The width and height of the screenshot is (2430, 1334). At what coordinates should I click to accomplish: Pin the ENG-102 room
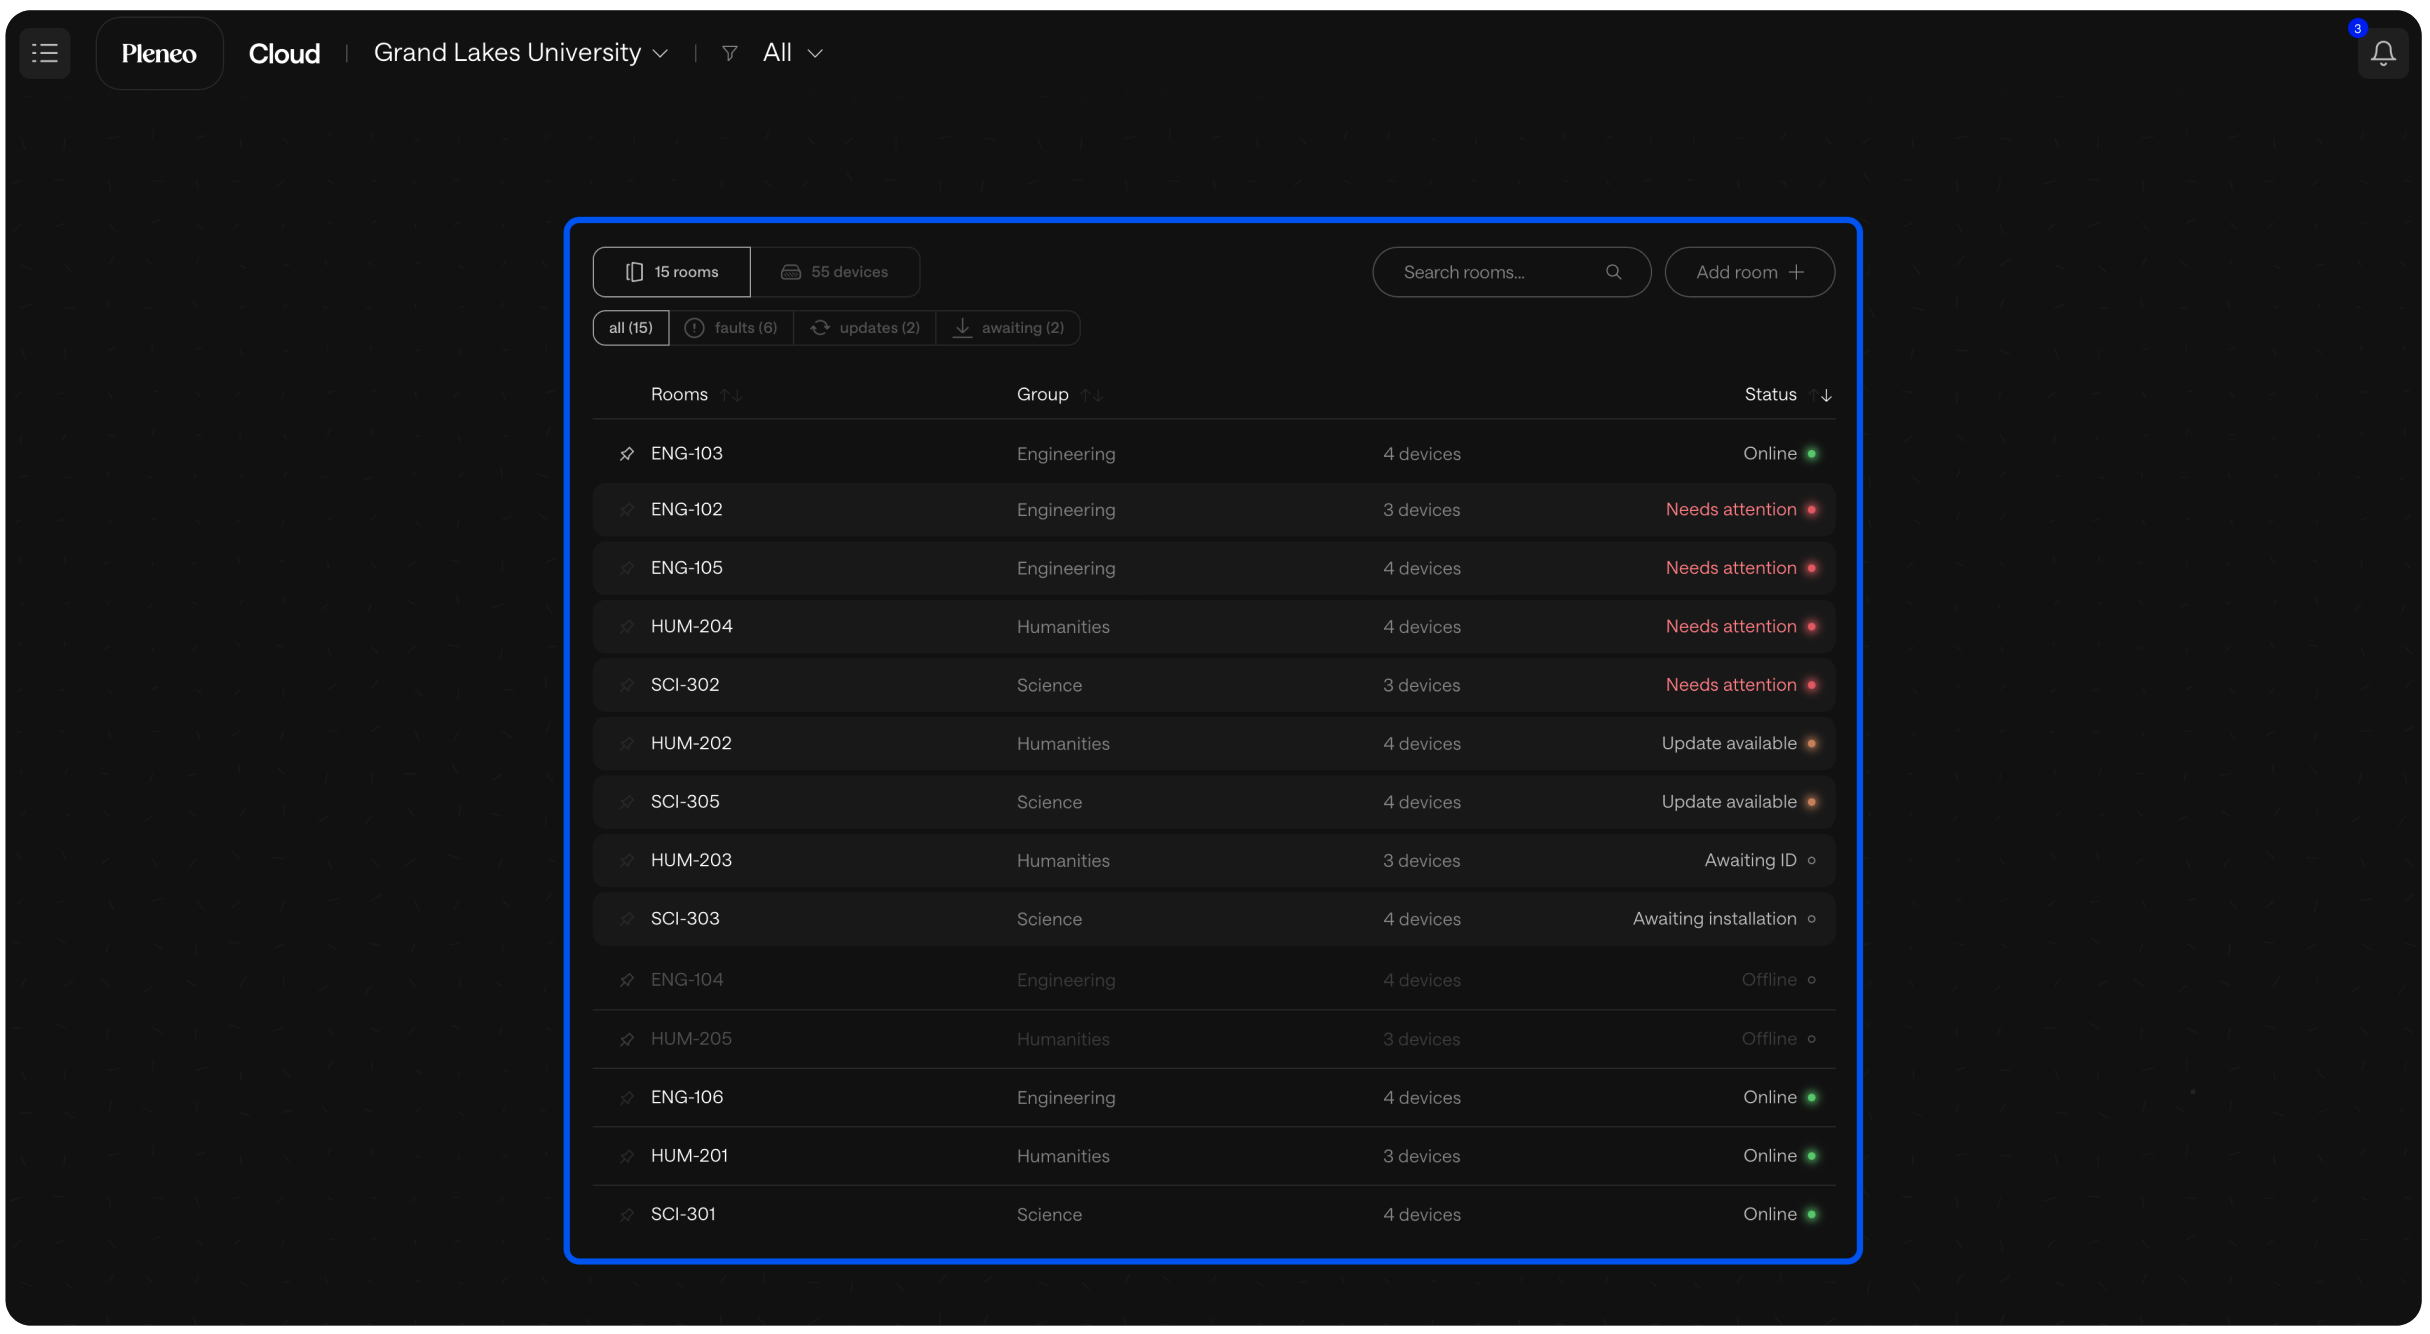(x=627, y=510)
